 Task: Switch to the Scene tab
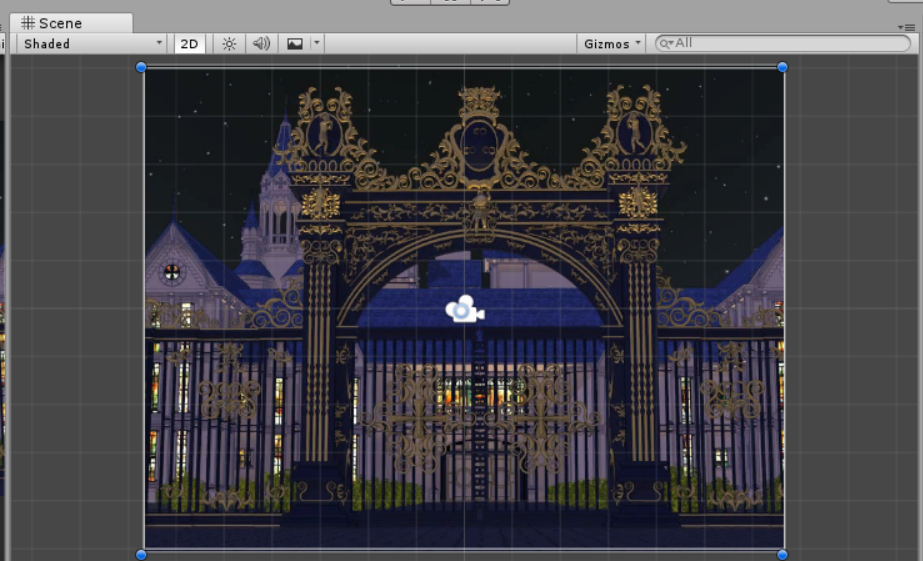[x=71, y=23]
